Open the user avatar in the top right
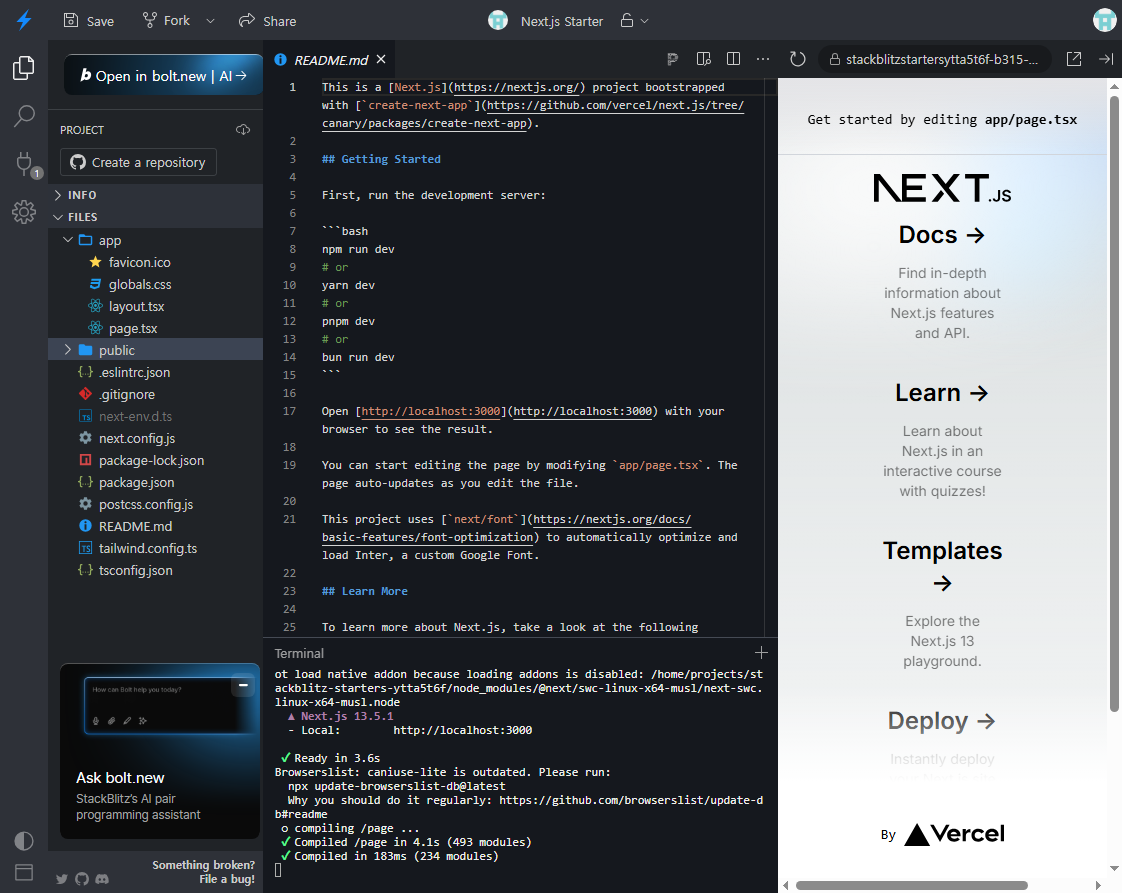Screen dimensions: 1122x893 (x=1105, y=20)
